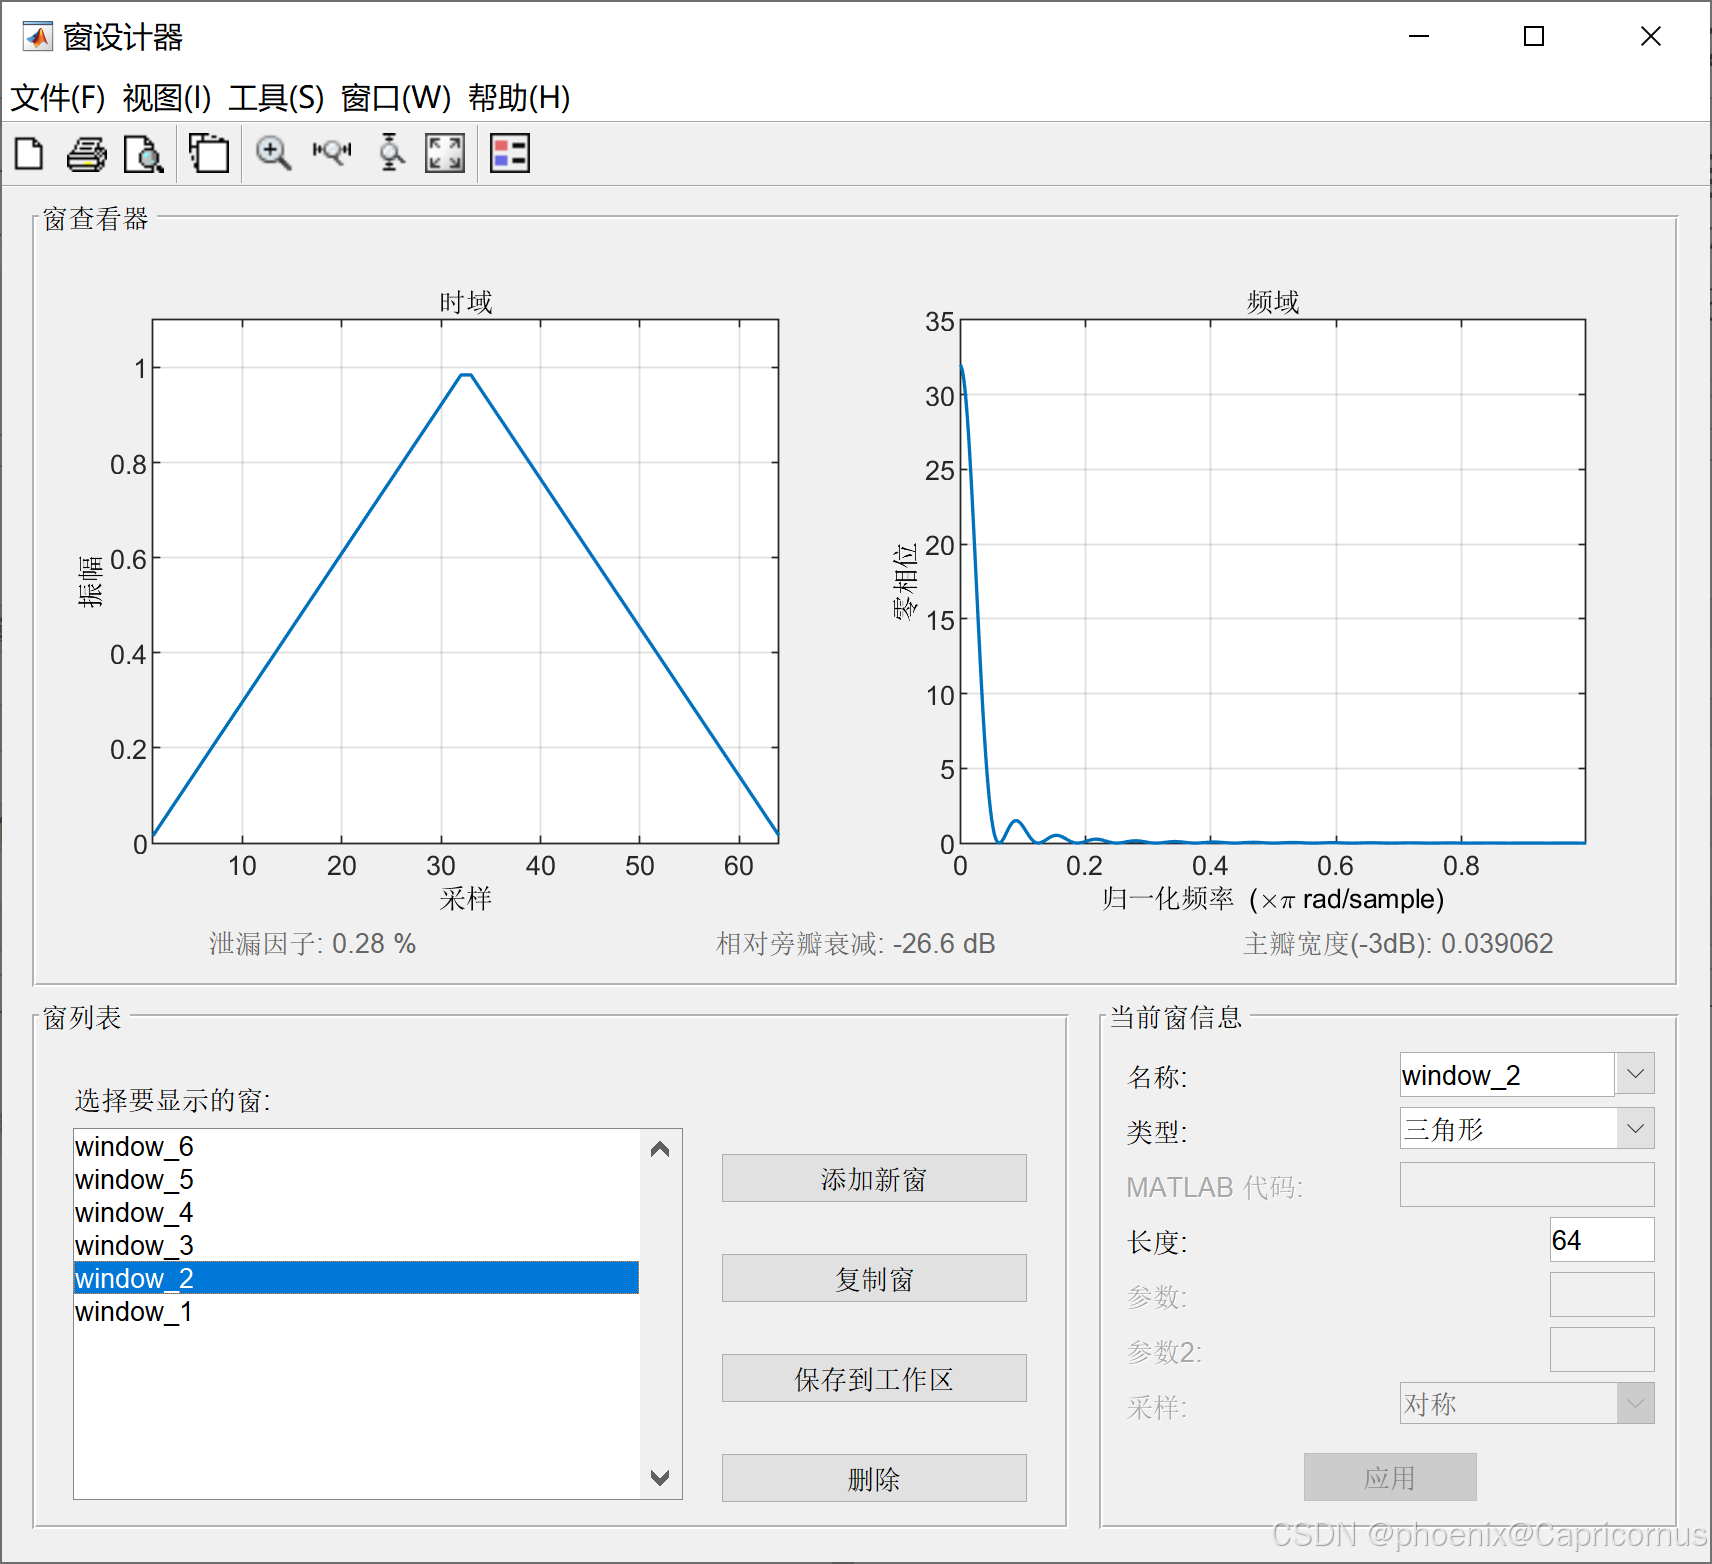The image size is (1712, 1564).
Task: Click the 归一化频率 x-axis label
Action: [x=1273, y=899]
